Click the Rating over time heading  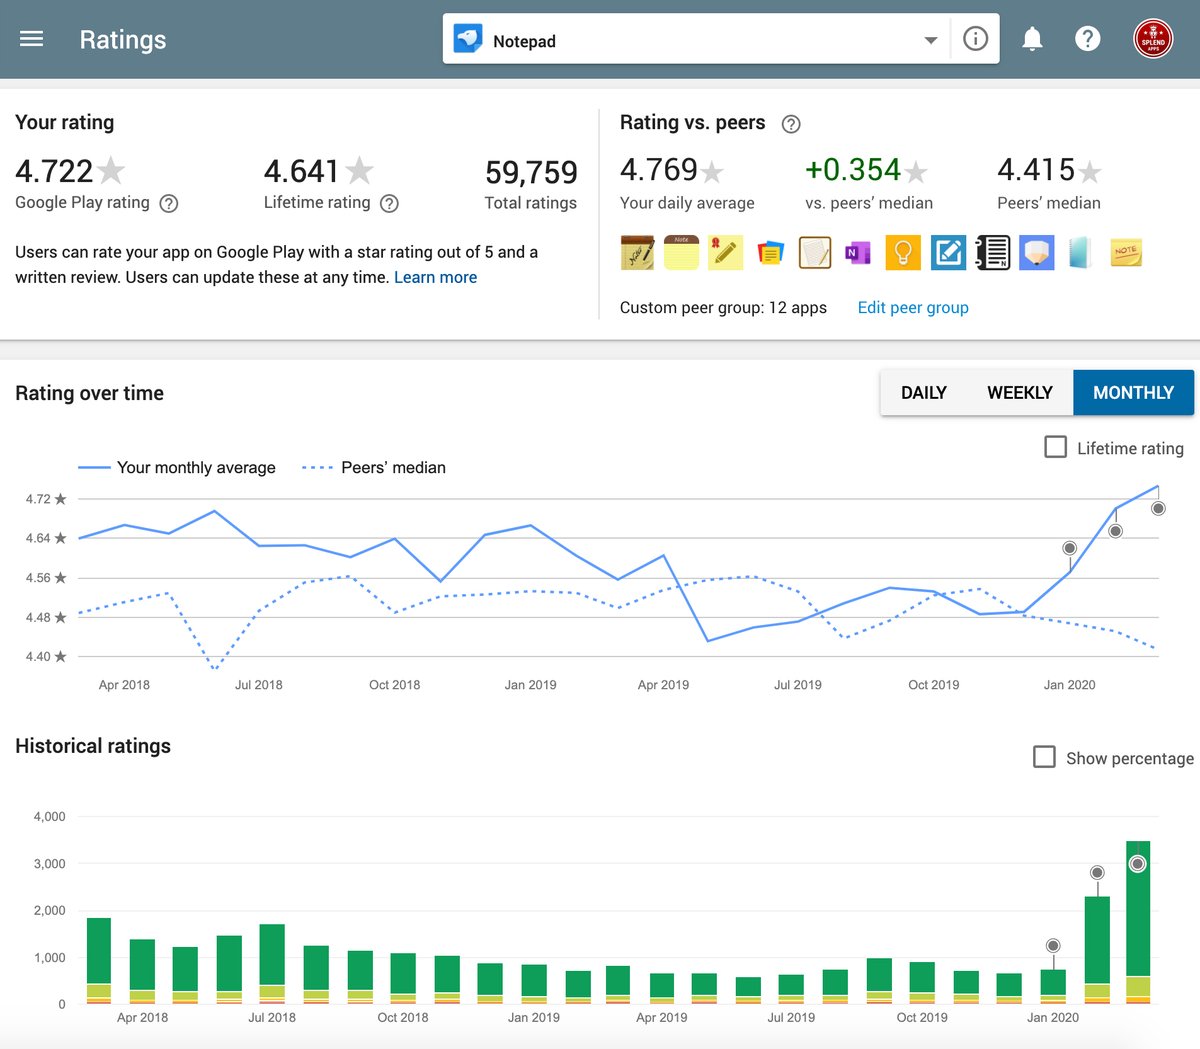pos(89,393)
